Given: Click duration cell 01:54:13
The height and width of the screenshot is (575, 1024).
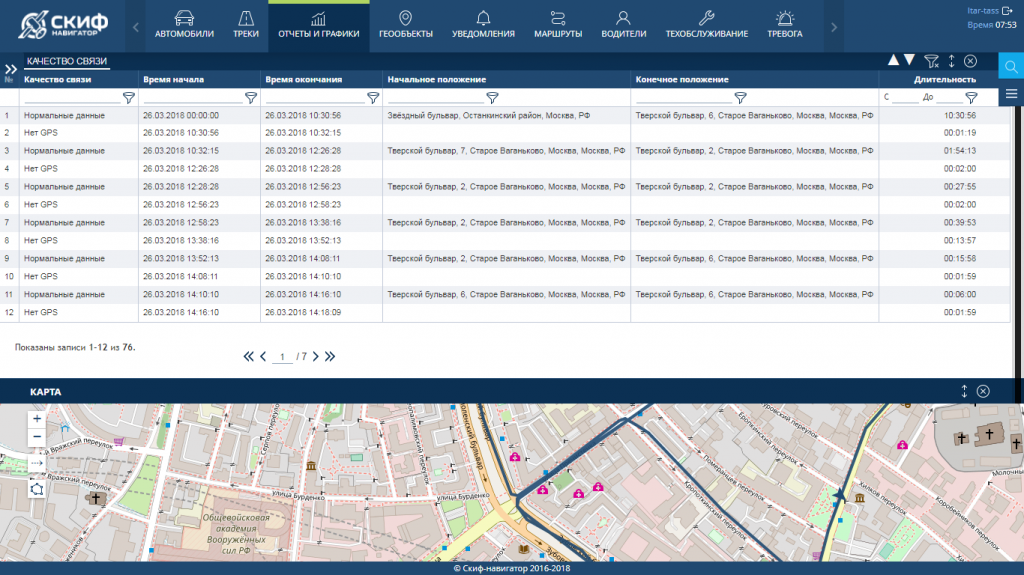Looking at the screenshot, I should point(959,150).
